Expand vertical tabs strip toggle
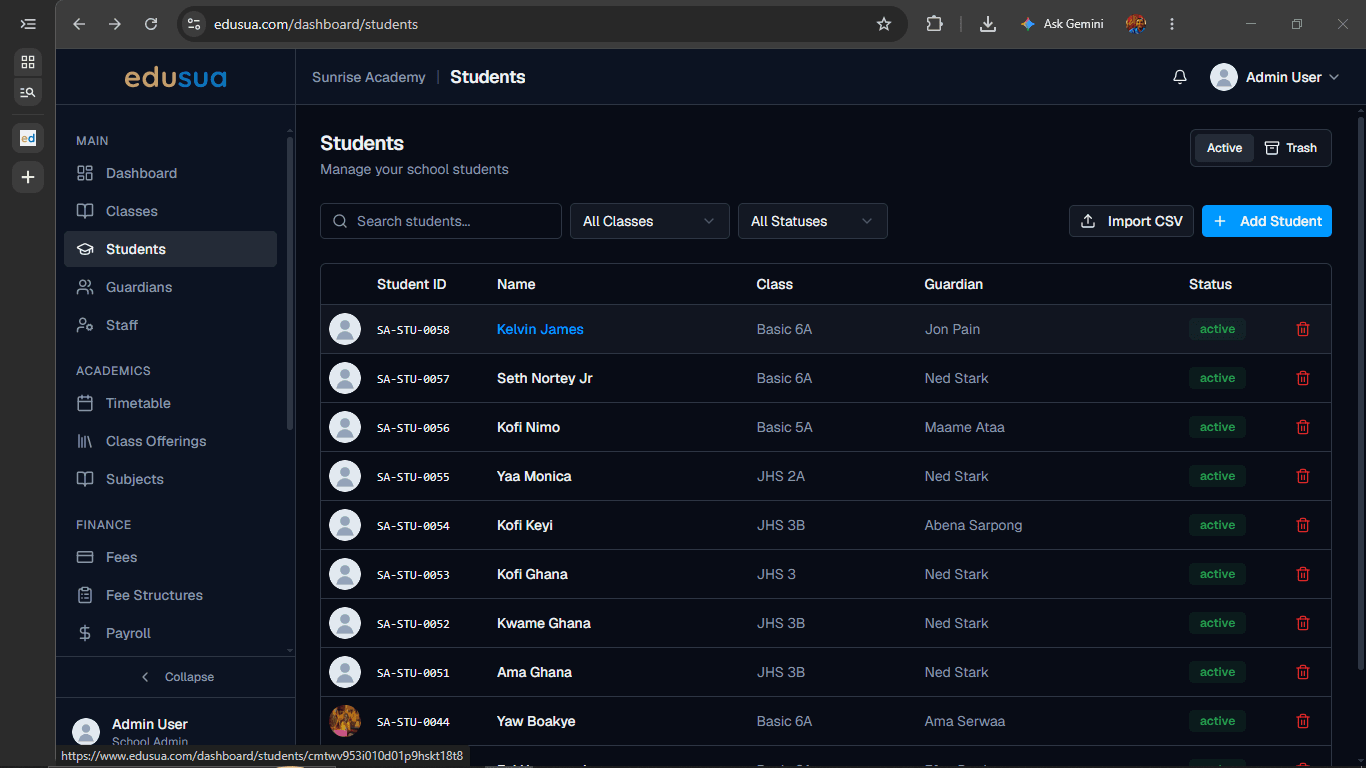The height and width of the screenshot is (768, 1366). [x=28, y=24]
